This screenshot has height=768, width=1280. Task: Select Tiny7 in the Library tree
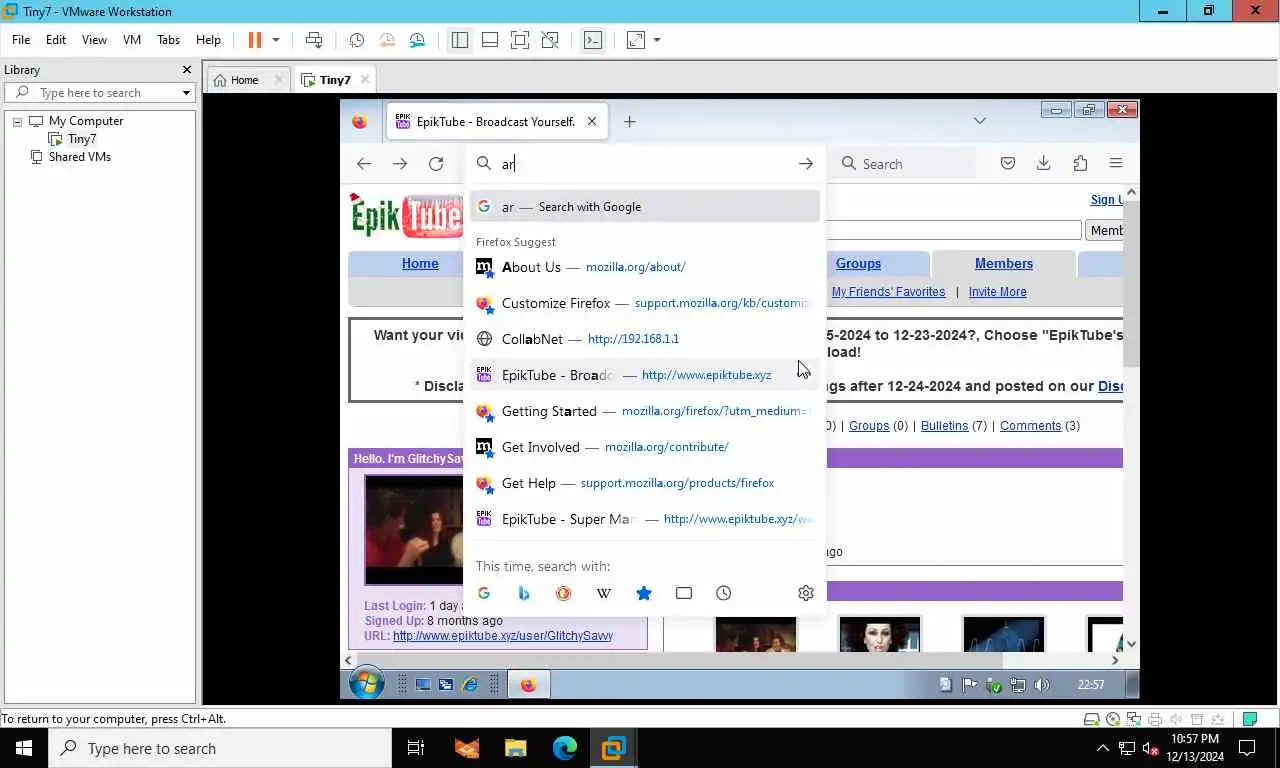point(82,139)
